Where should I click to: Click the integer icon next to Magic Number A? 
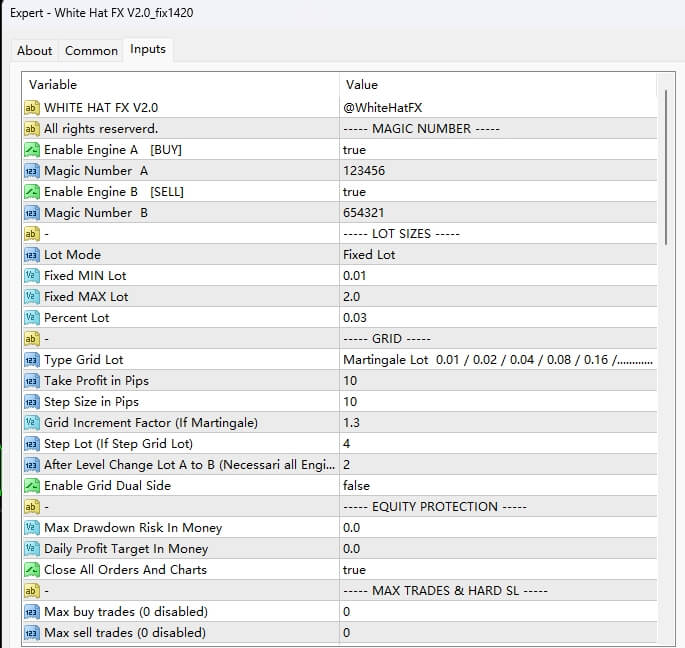click(x=31, y=171)
